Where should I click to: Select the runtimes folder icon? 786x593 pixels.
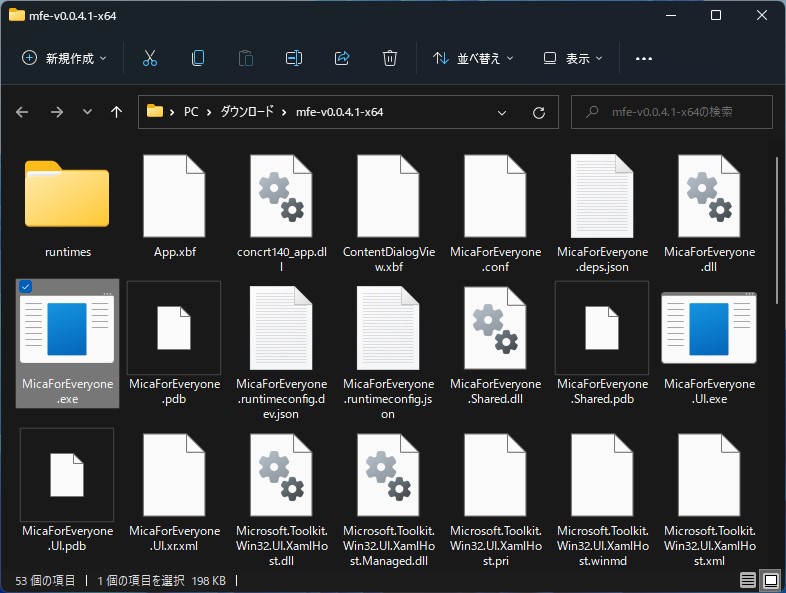[x=67, y=193]
